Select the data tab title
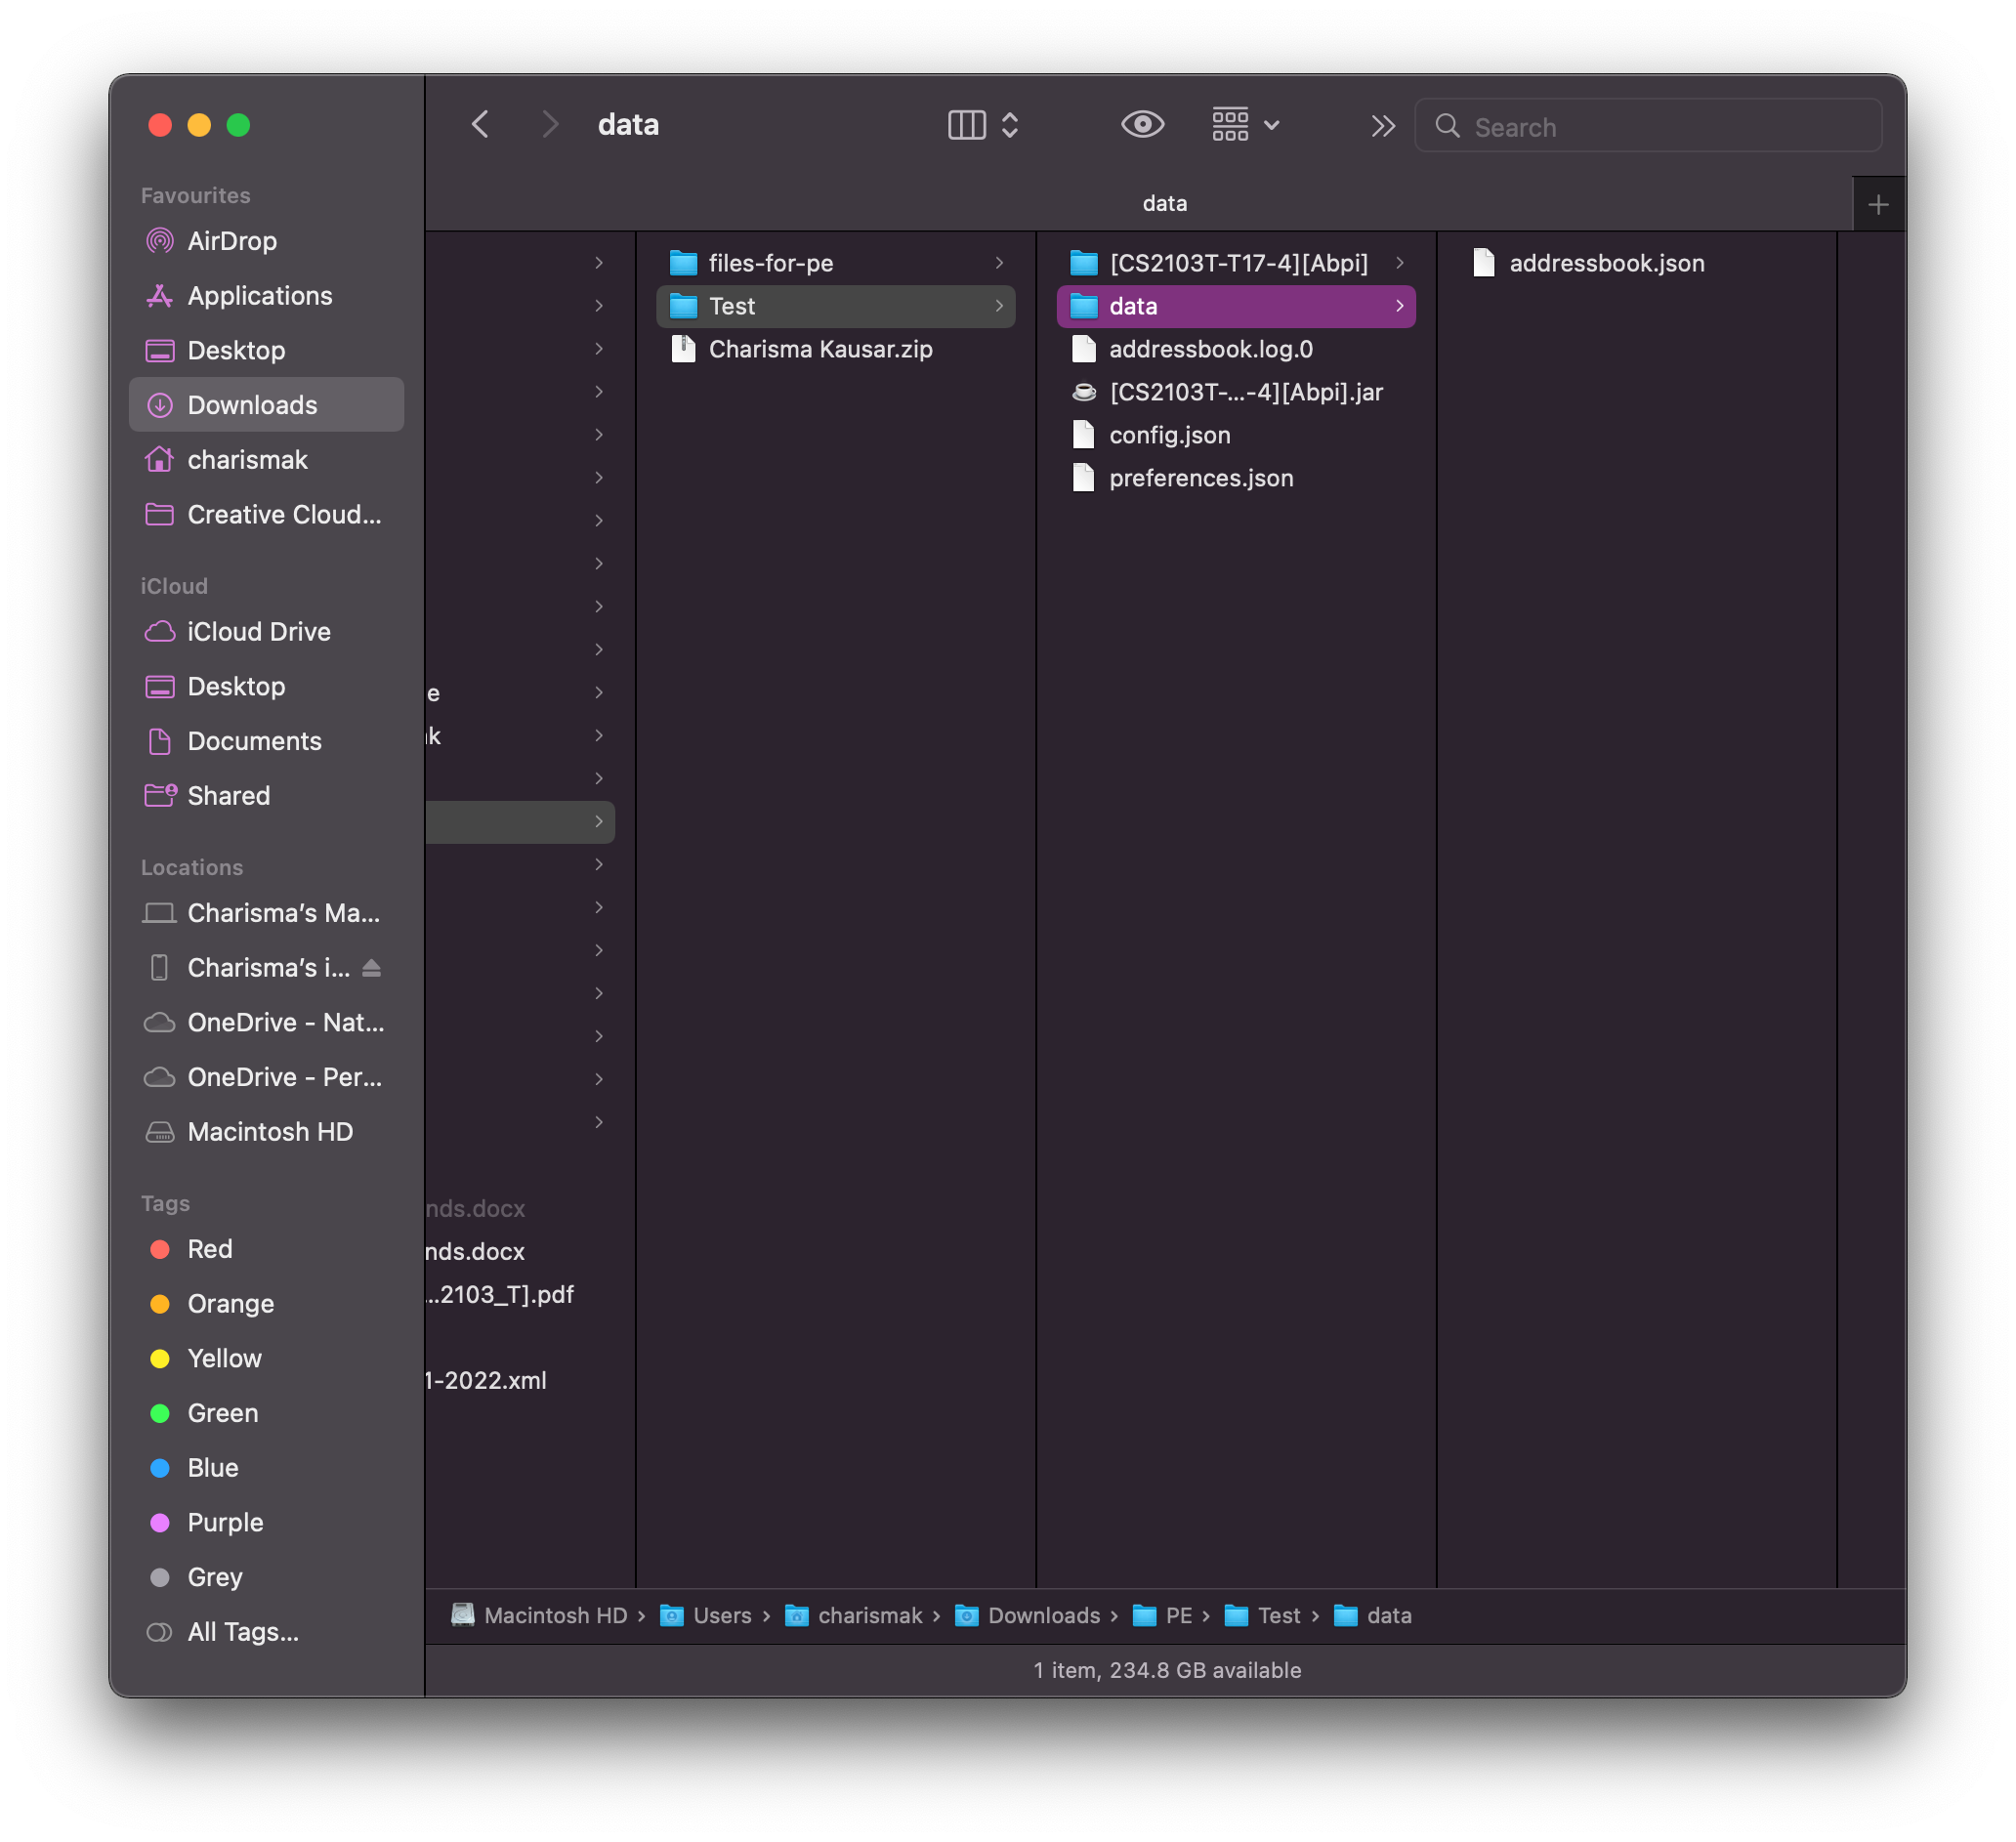The image size is (2016, 1842). 1164,204
